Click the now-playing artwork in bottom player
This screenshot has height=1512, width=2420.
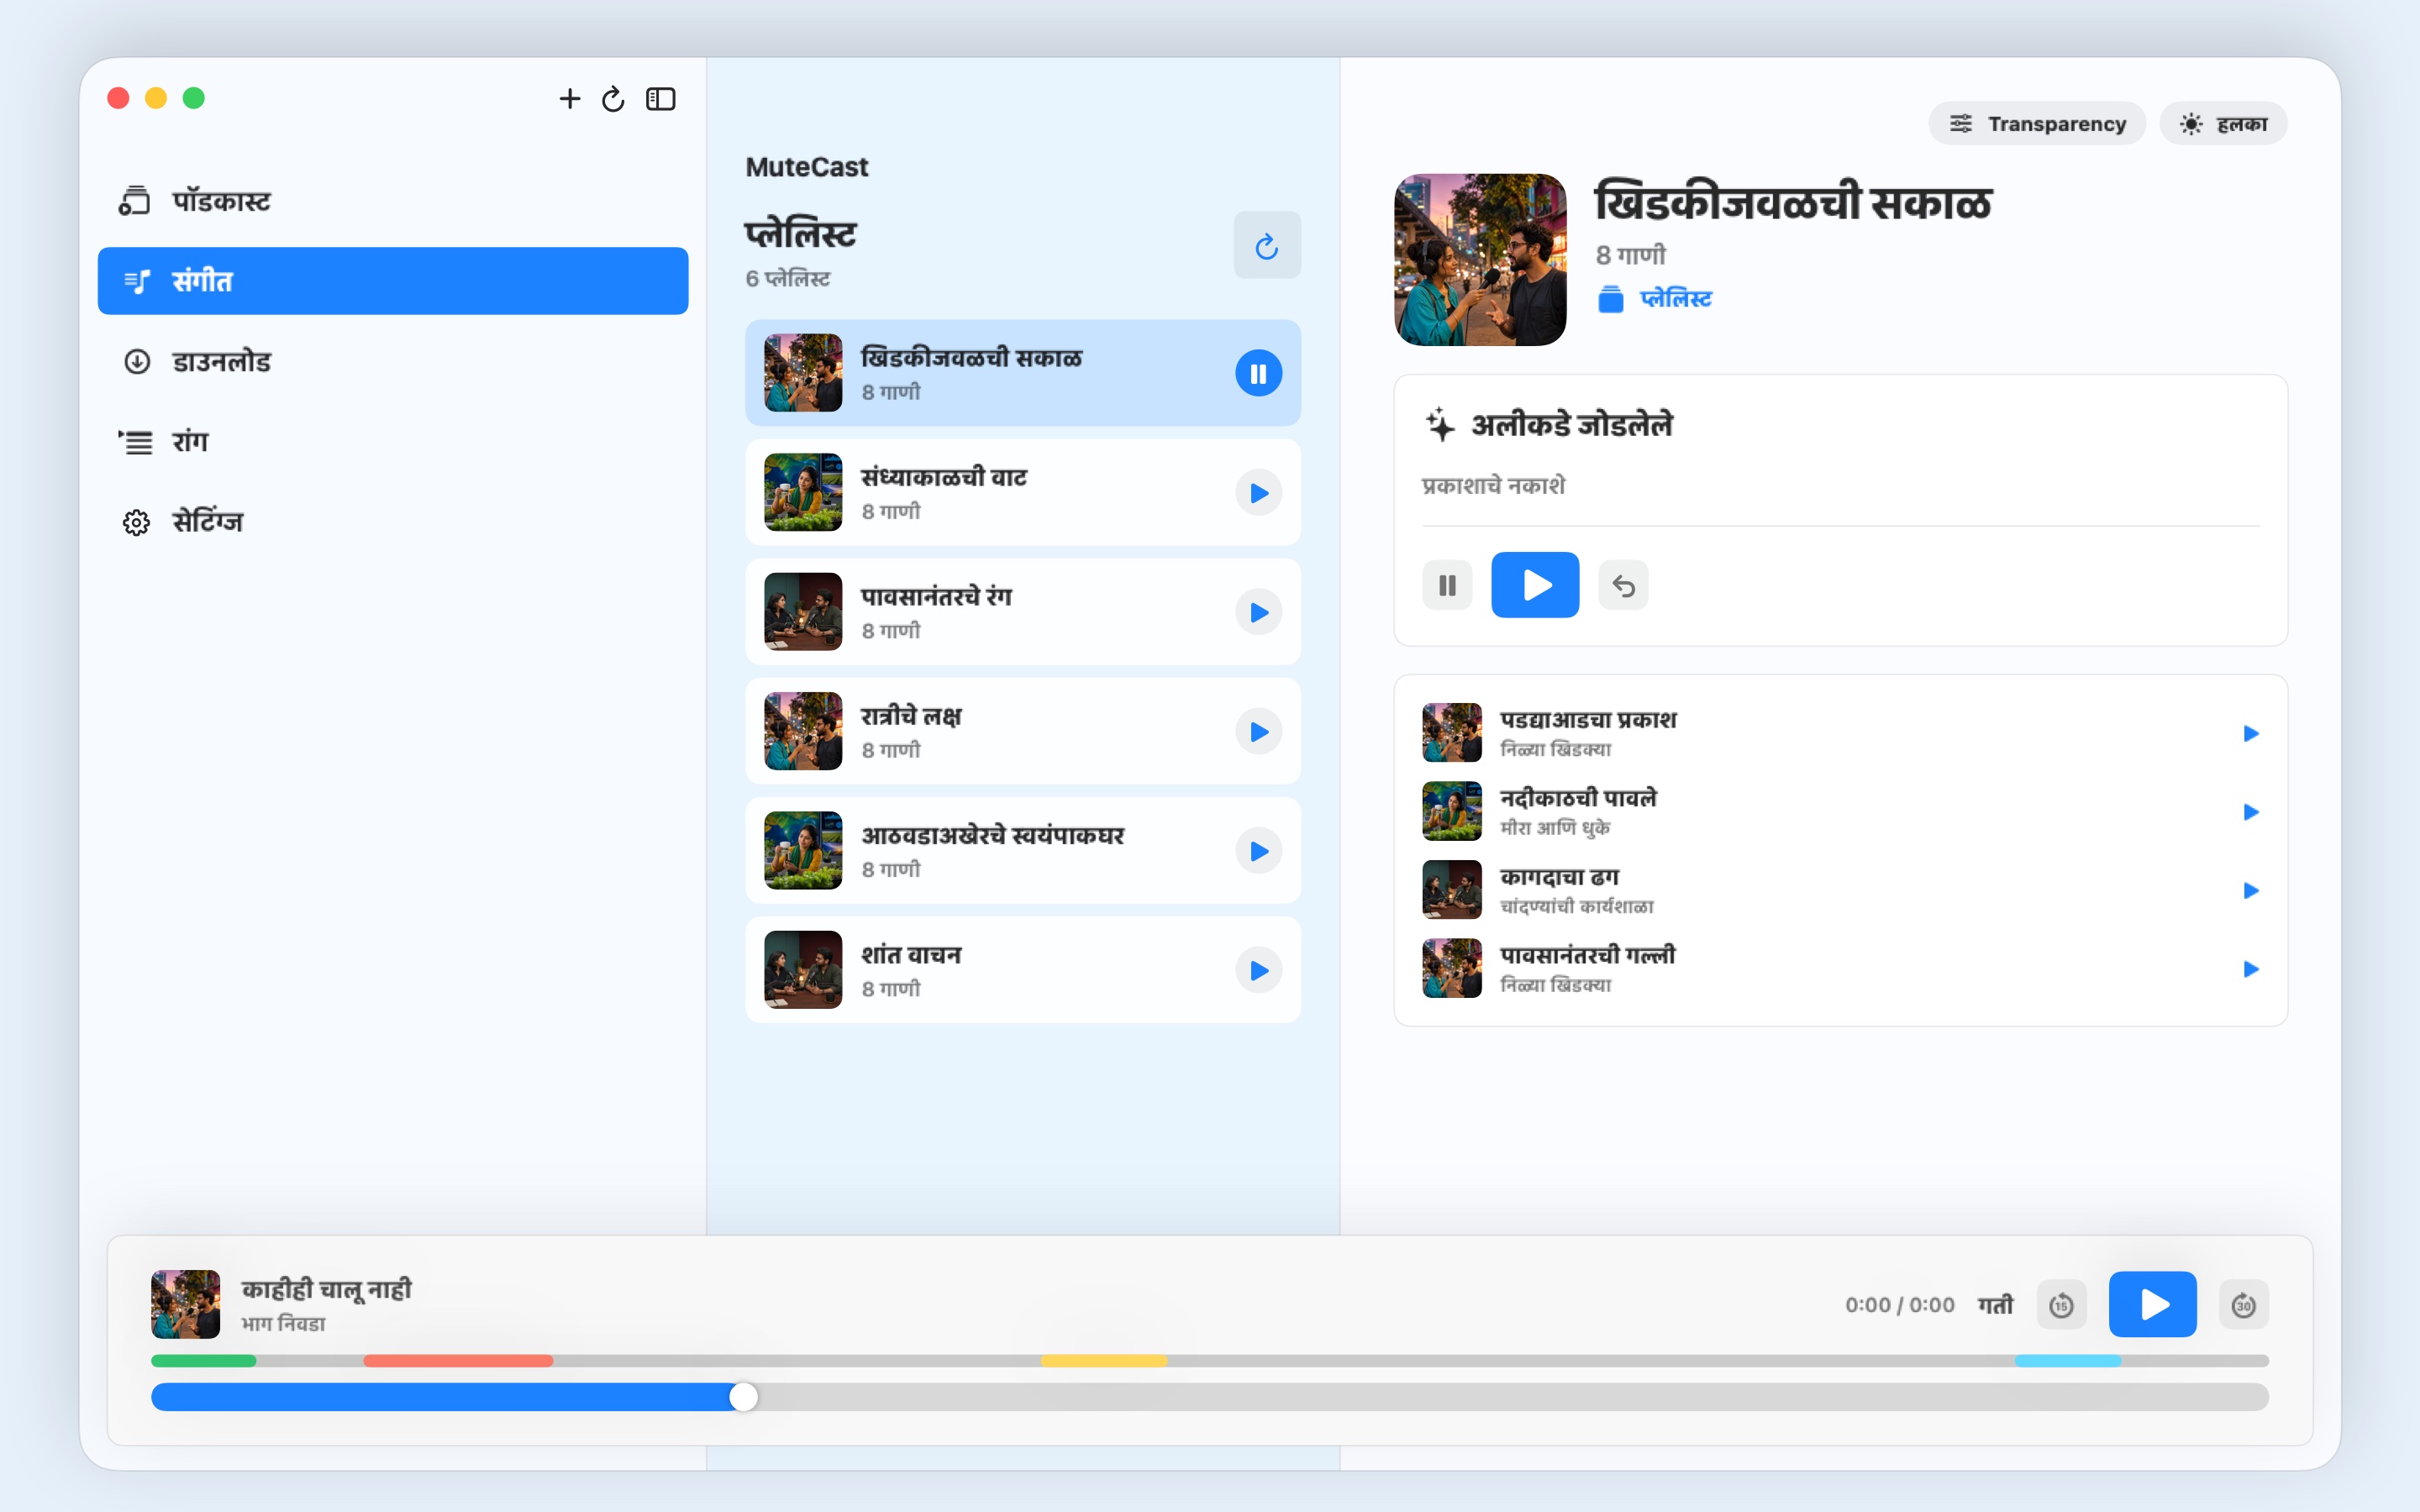pos(185,1304)
